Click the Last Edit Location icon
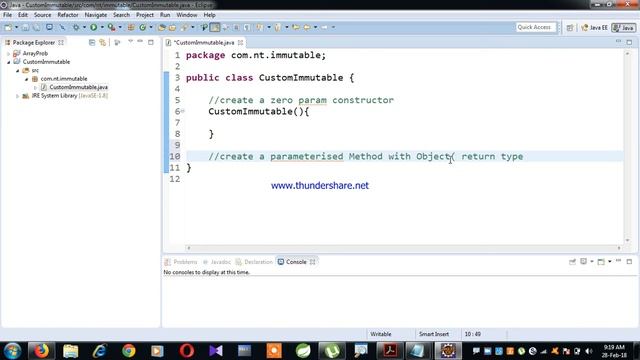This screenshot has width=640, height=360. point(296,27)
